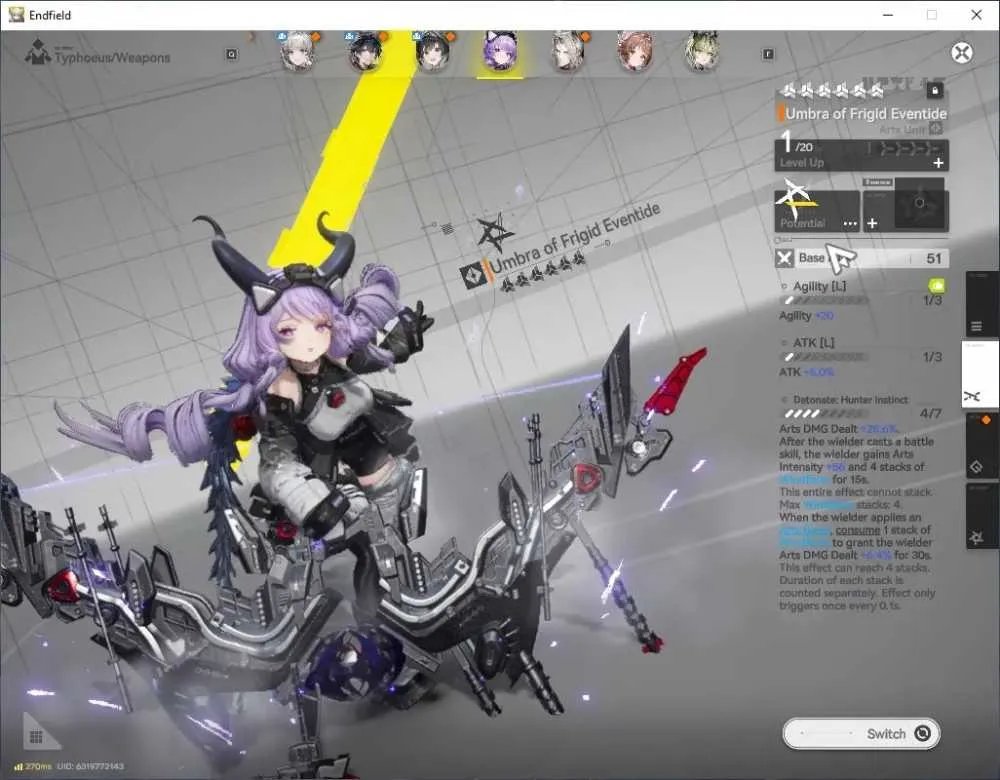Click the weapon name Umbra of Frigid Eventide in panel
This screenshot has height=780, width=1000.
coord(866,114)
